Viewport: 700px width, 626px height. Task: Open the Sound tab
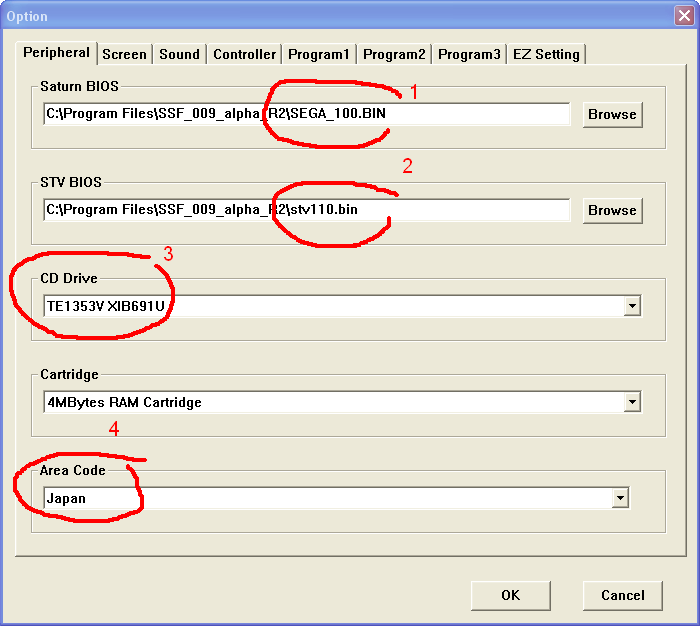(179, 54)
